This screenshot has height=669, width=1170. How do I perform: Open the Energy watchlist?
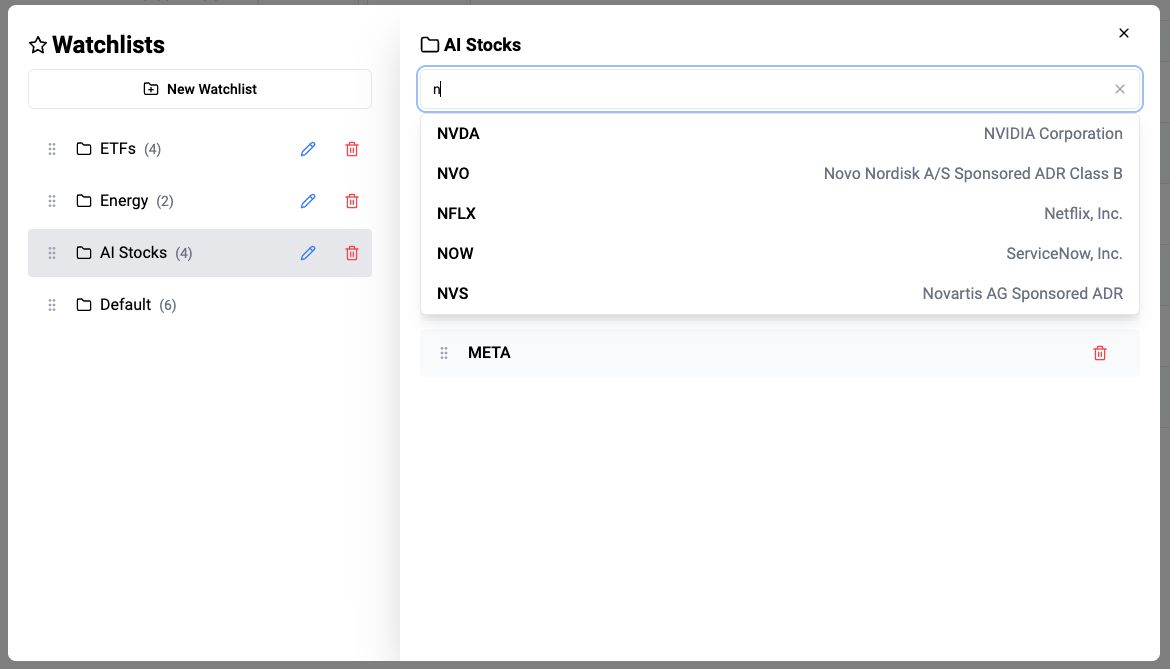[x=124, y=201]
